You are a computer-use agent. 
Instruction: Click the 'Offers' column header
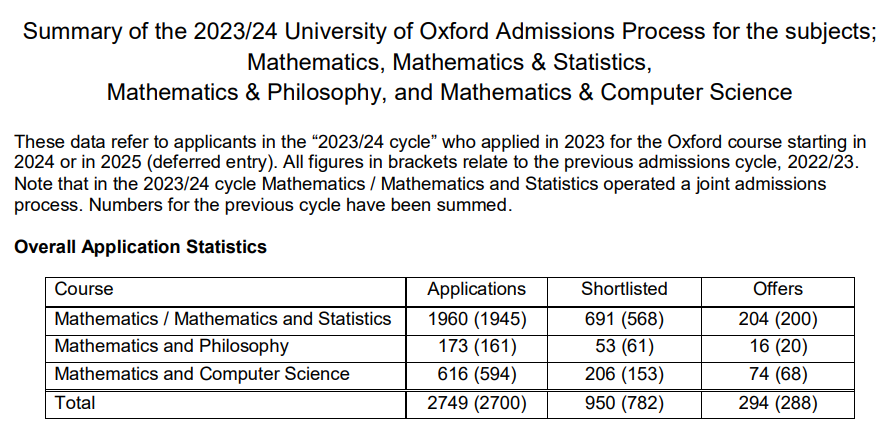tap(778, 288)
